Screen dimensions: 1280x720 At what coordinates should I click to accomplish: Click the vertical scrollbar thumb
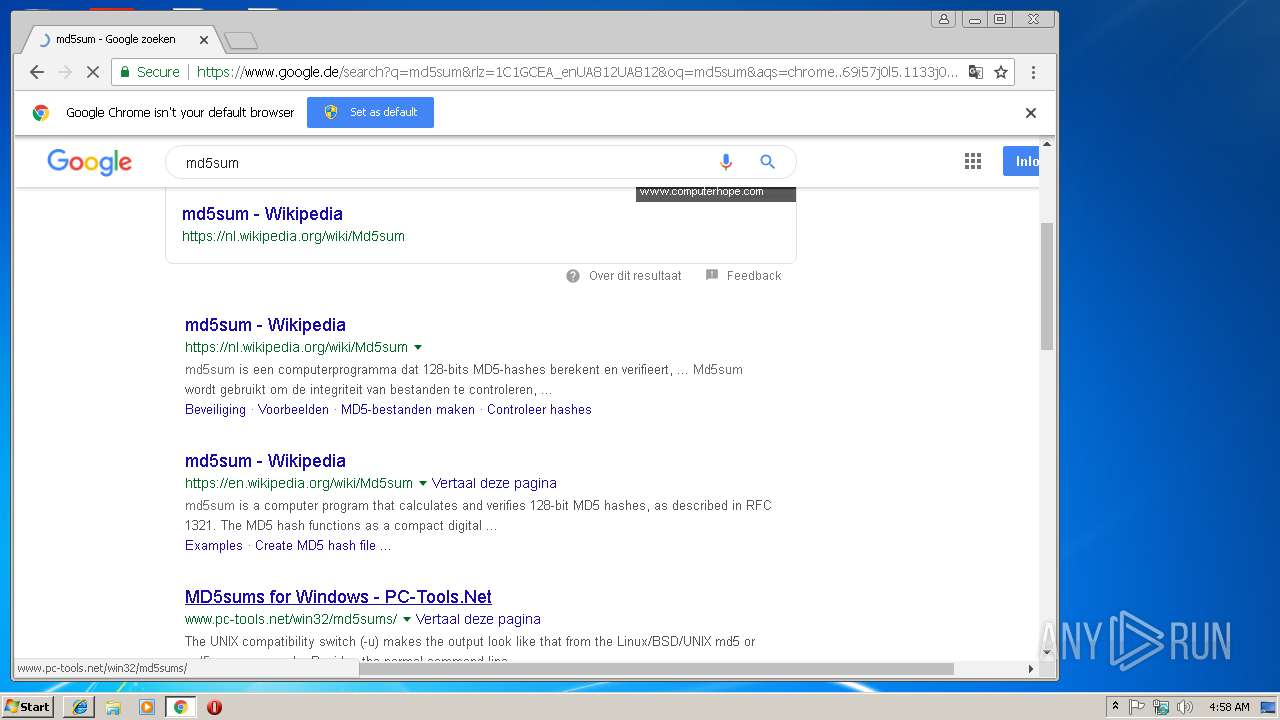(1047, 285)
